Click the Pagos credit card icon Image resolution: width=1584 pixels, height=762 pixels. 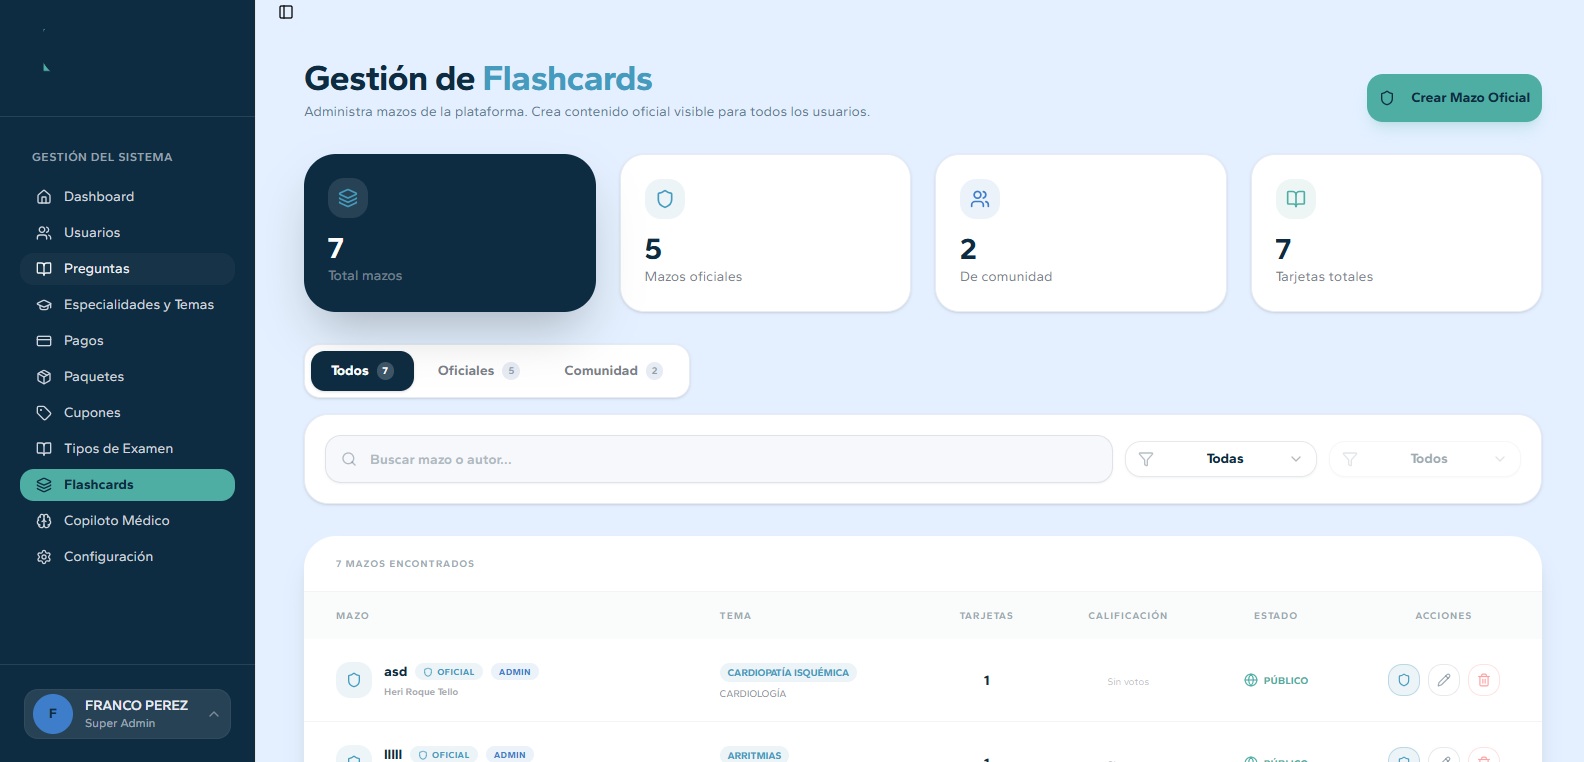44,341
